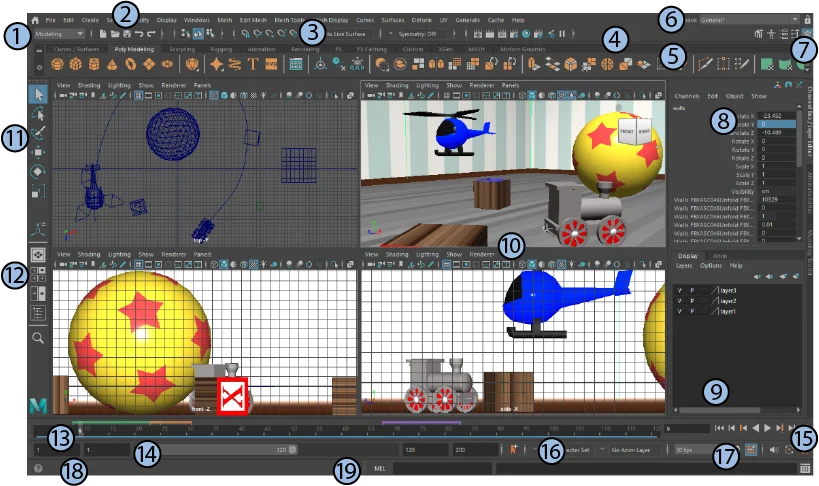
Task: Create a polygon cone from the shelf
Action: coord(112,64)
